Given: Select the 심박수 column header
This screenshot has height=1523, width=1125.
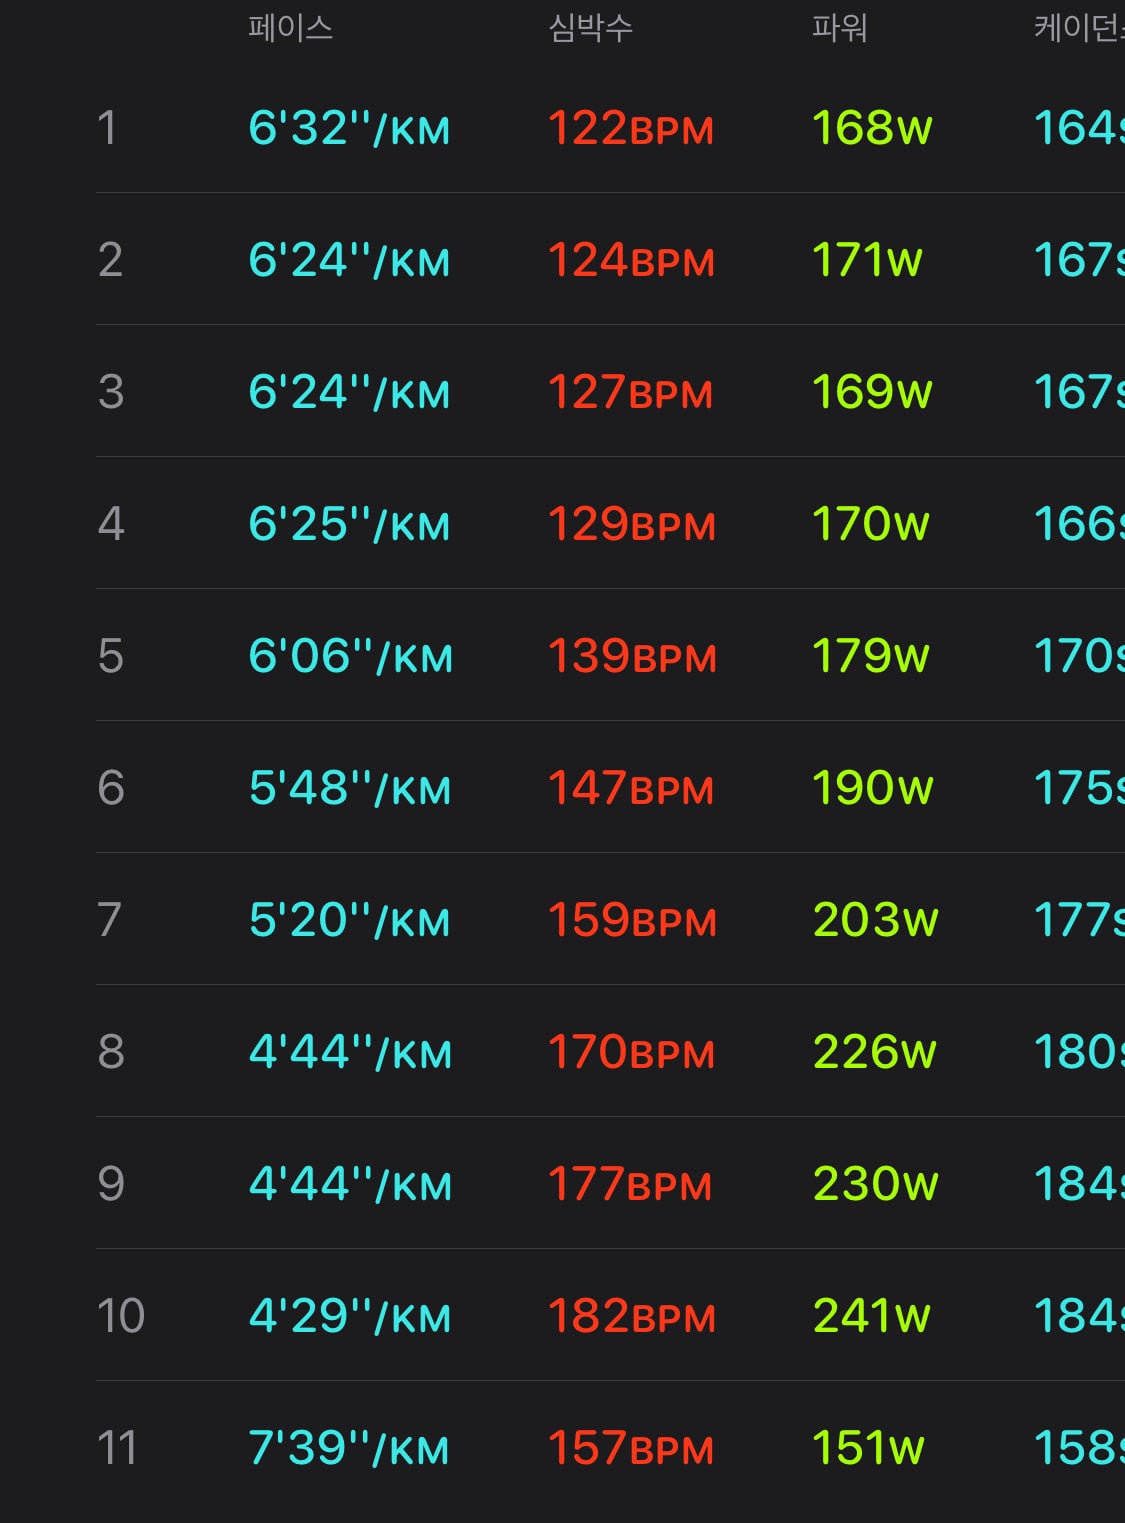Looking at the screenshot, I should click(x=590, y=27).
